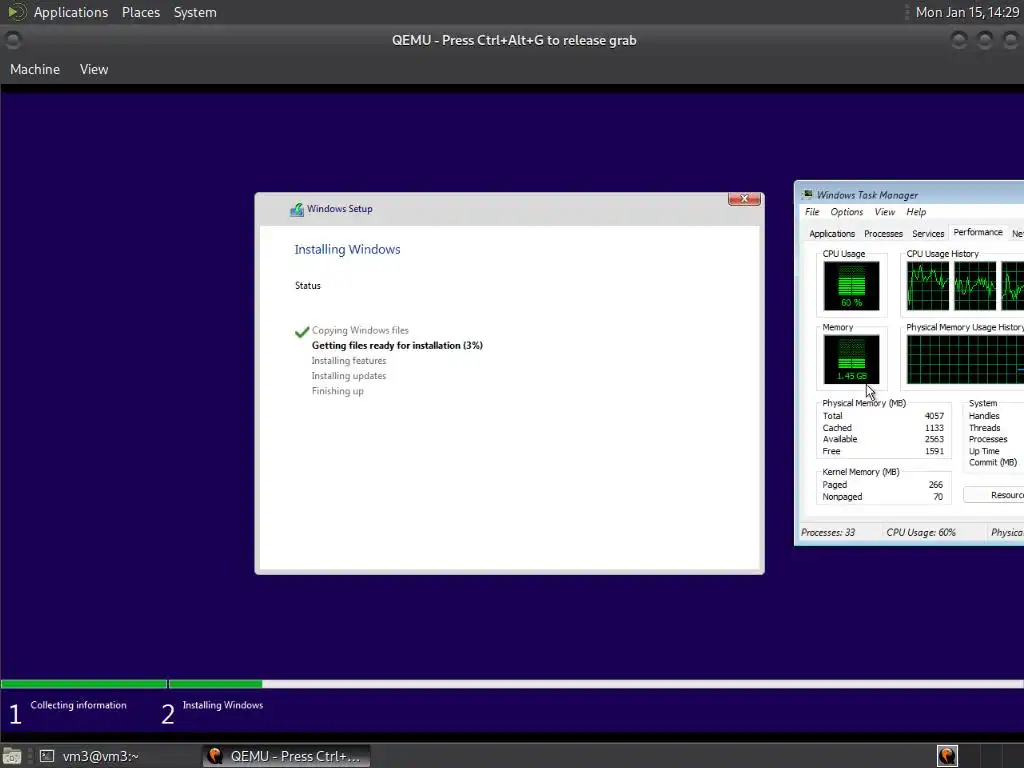Click the Windows Setup title icon
This screenshot has width=1024, height=768.
coord(296,209)
